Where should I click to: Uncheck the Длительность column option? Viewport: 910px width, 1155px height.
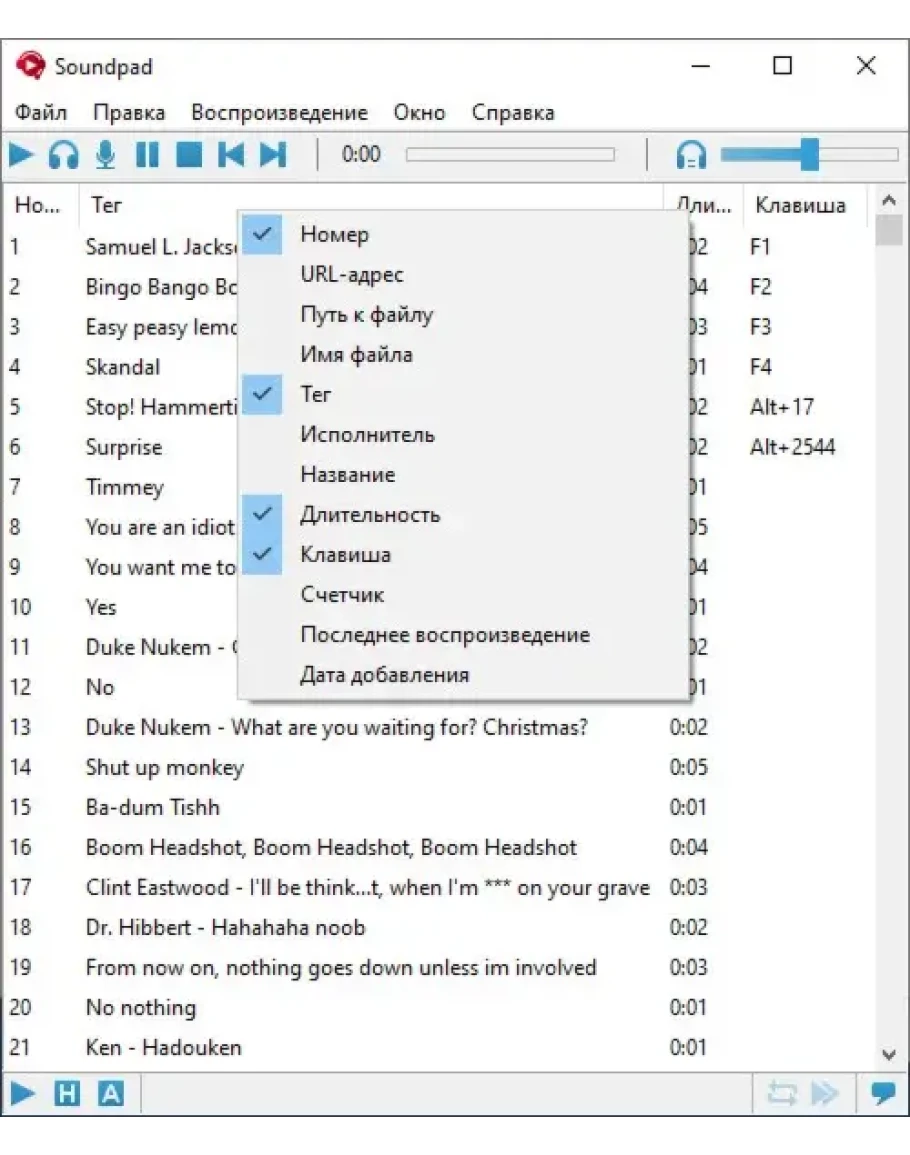(x=369, y=515)
